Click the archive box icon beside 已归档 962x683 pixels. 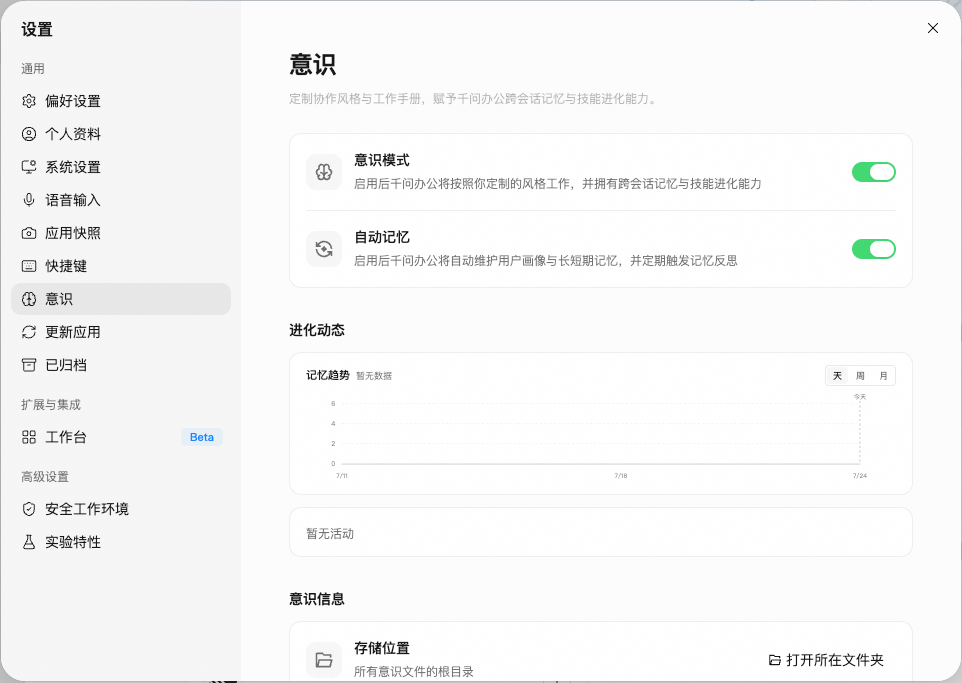(x=29, y=365)
